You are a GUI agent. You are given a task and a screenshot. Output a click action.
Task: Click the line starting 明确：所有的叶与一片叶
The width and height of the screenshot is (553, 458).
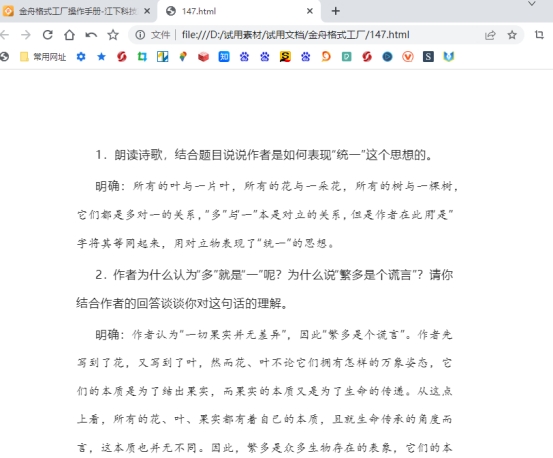click(277, 186)
